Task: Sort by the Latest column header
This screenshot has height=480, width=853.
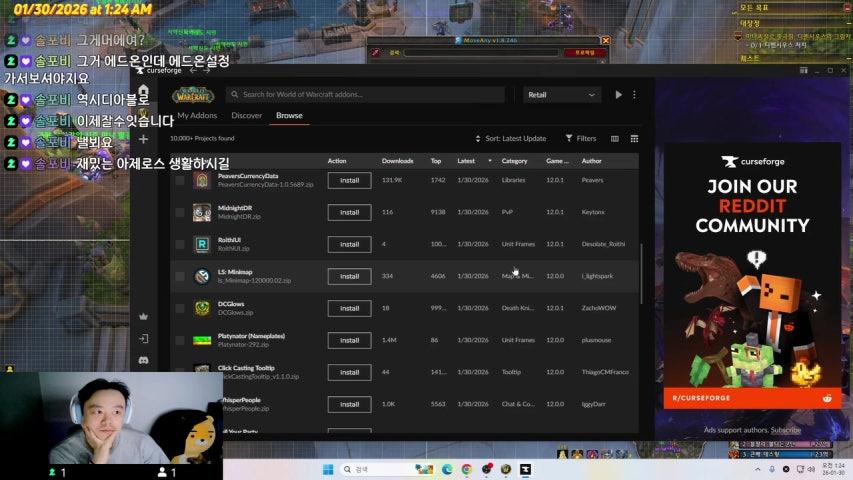Action: (466, 161)
